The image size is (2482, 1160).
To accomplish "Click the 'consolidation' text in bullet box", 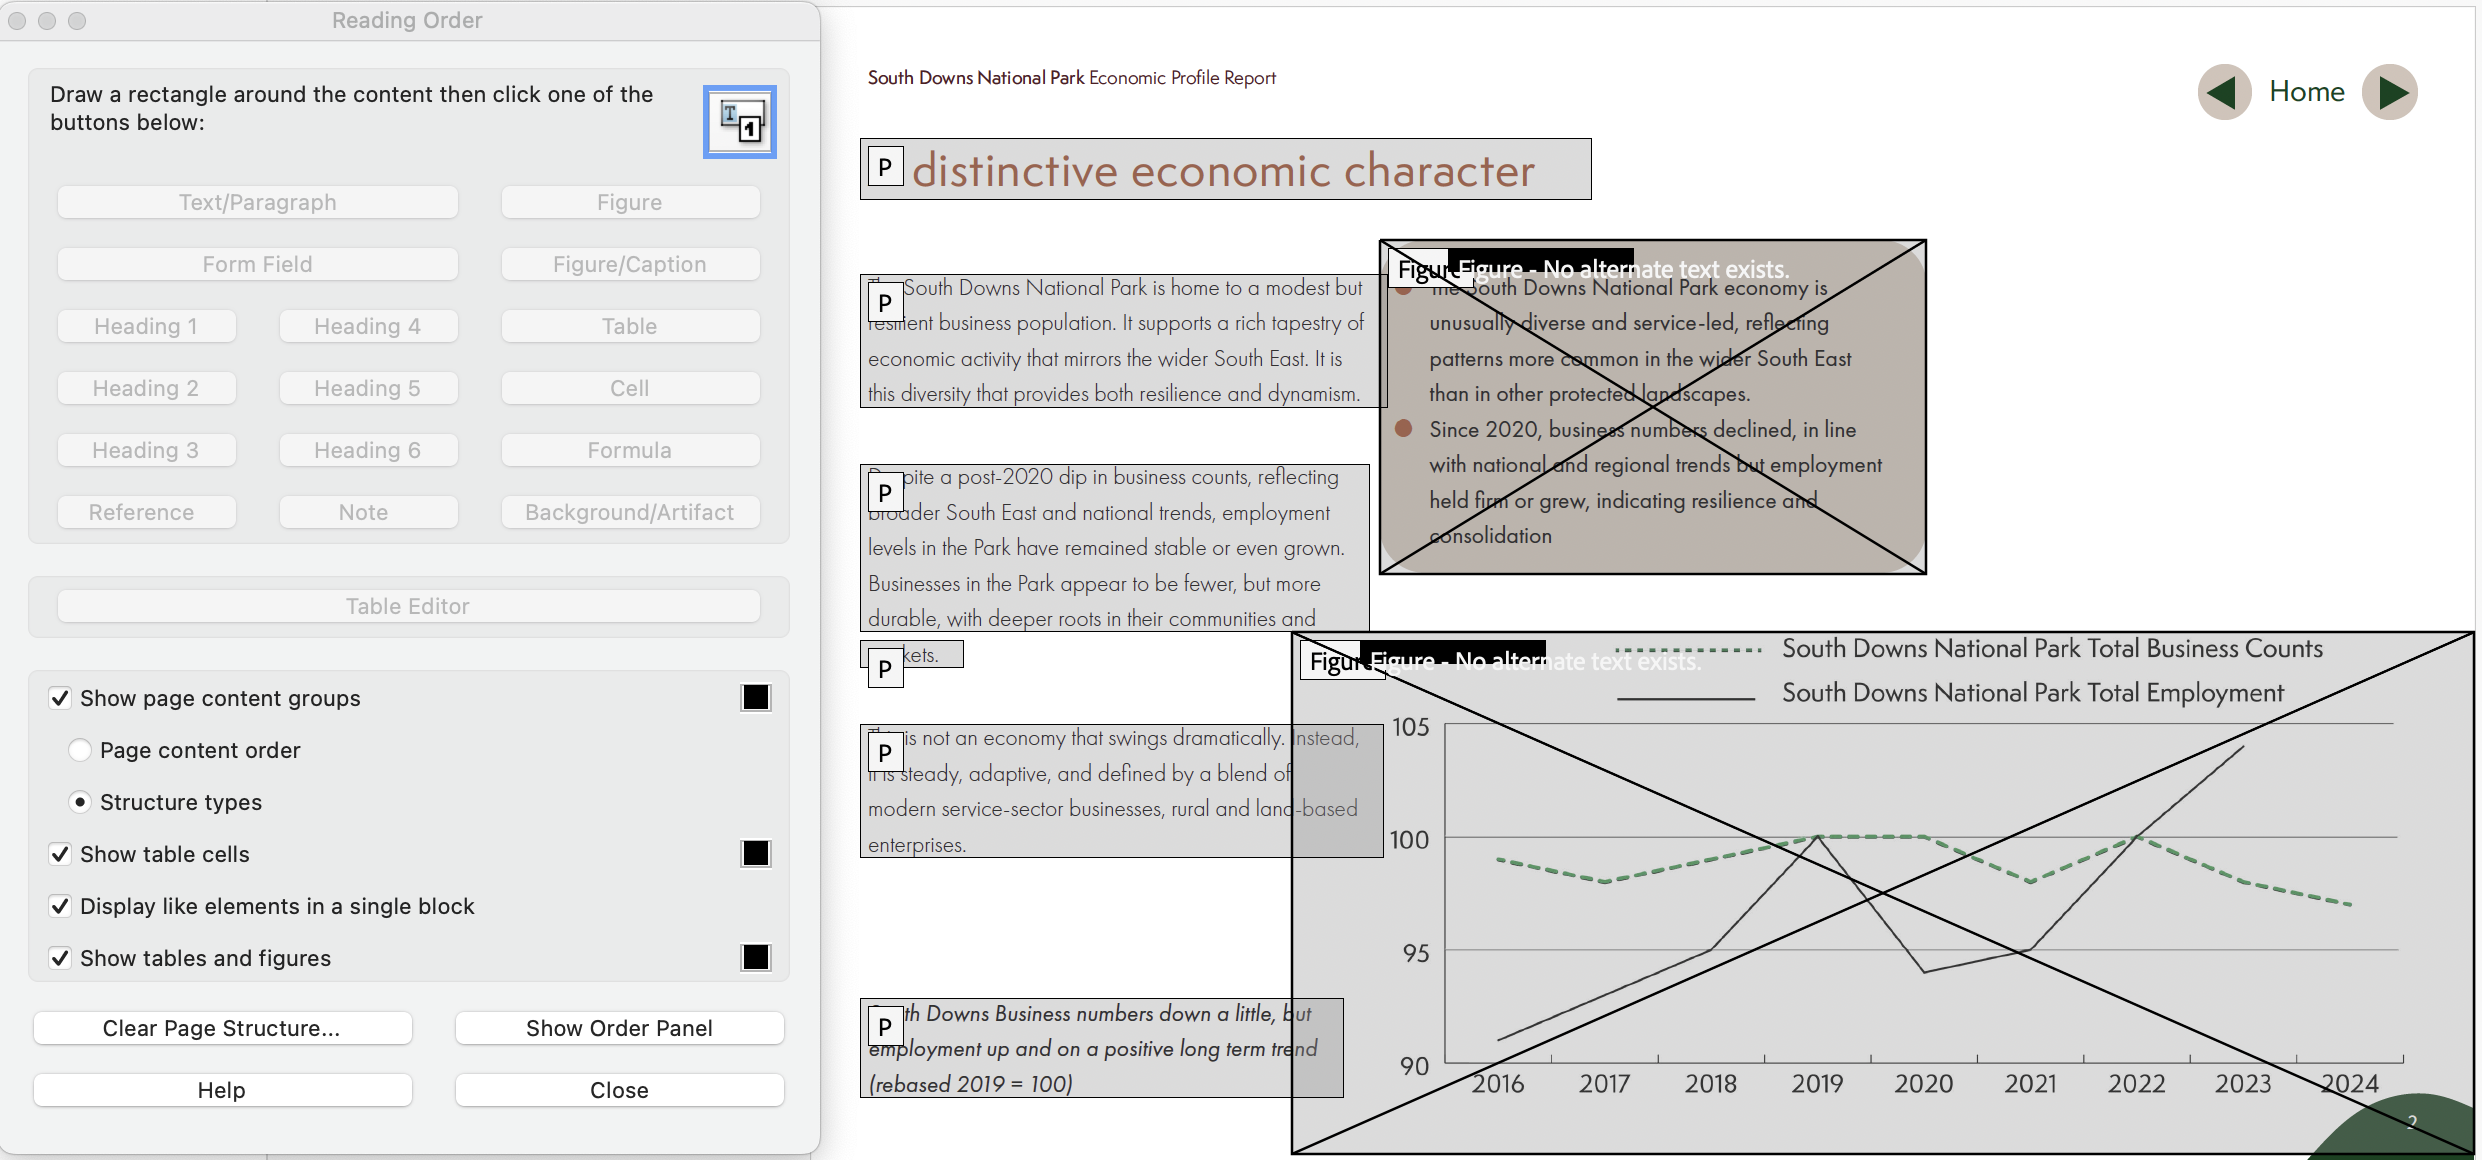I will pos(1491,536).
